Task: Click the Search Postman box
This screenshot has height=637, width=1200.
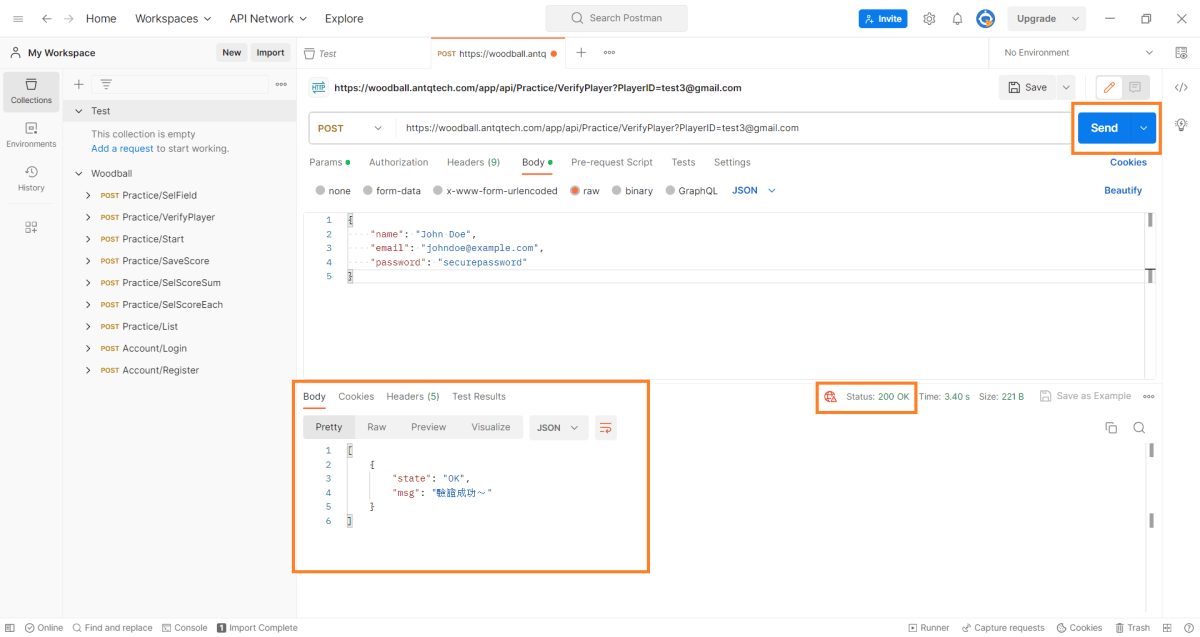Action: tap(616, 18)
